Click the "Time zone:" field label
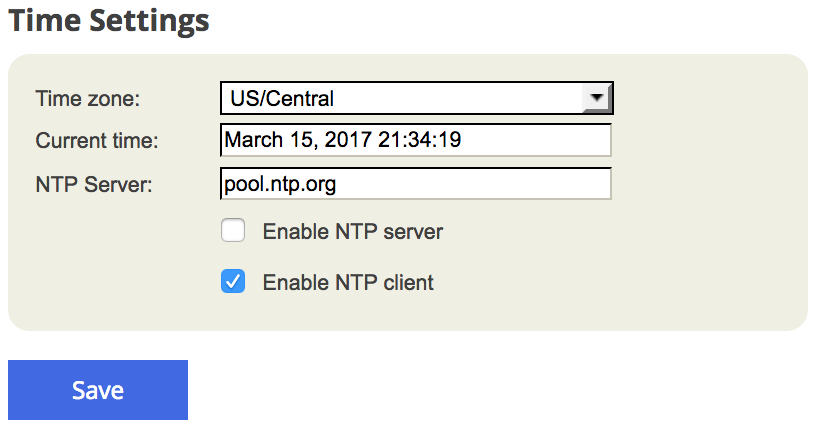 pyautogui.click(x=88, y=99)
